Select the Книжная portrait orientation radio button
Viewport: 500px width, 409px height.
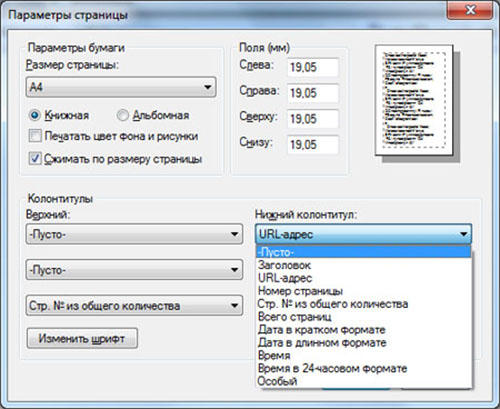click(x=35, y=115)
